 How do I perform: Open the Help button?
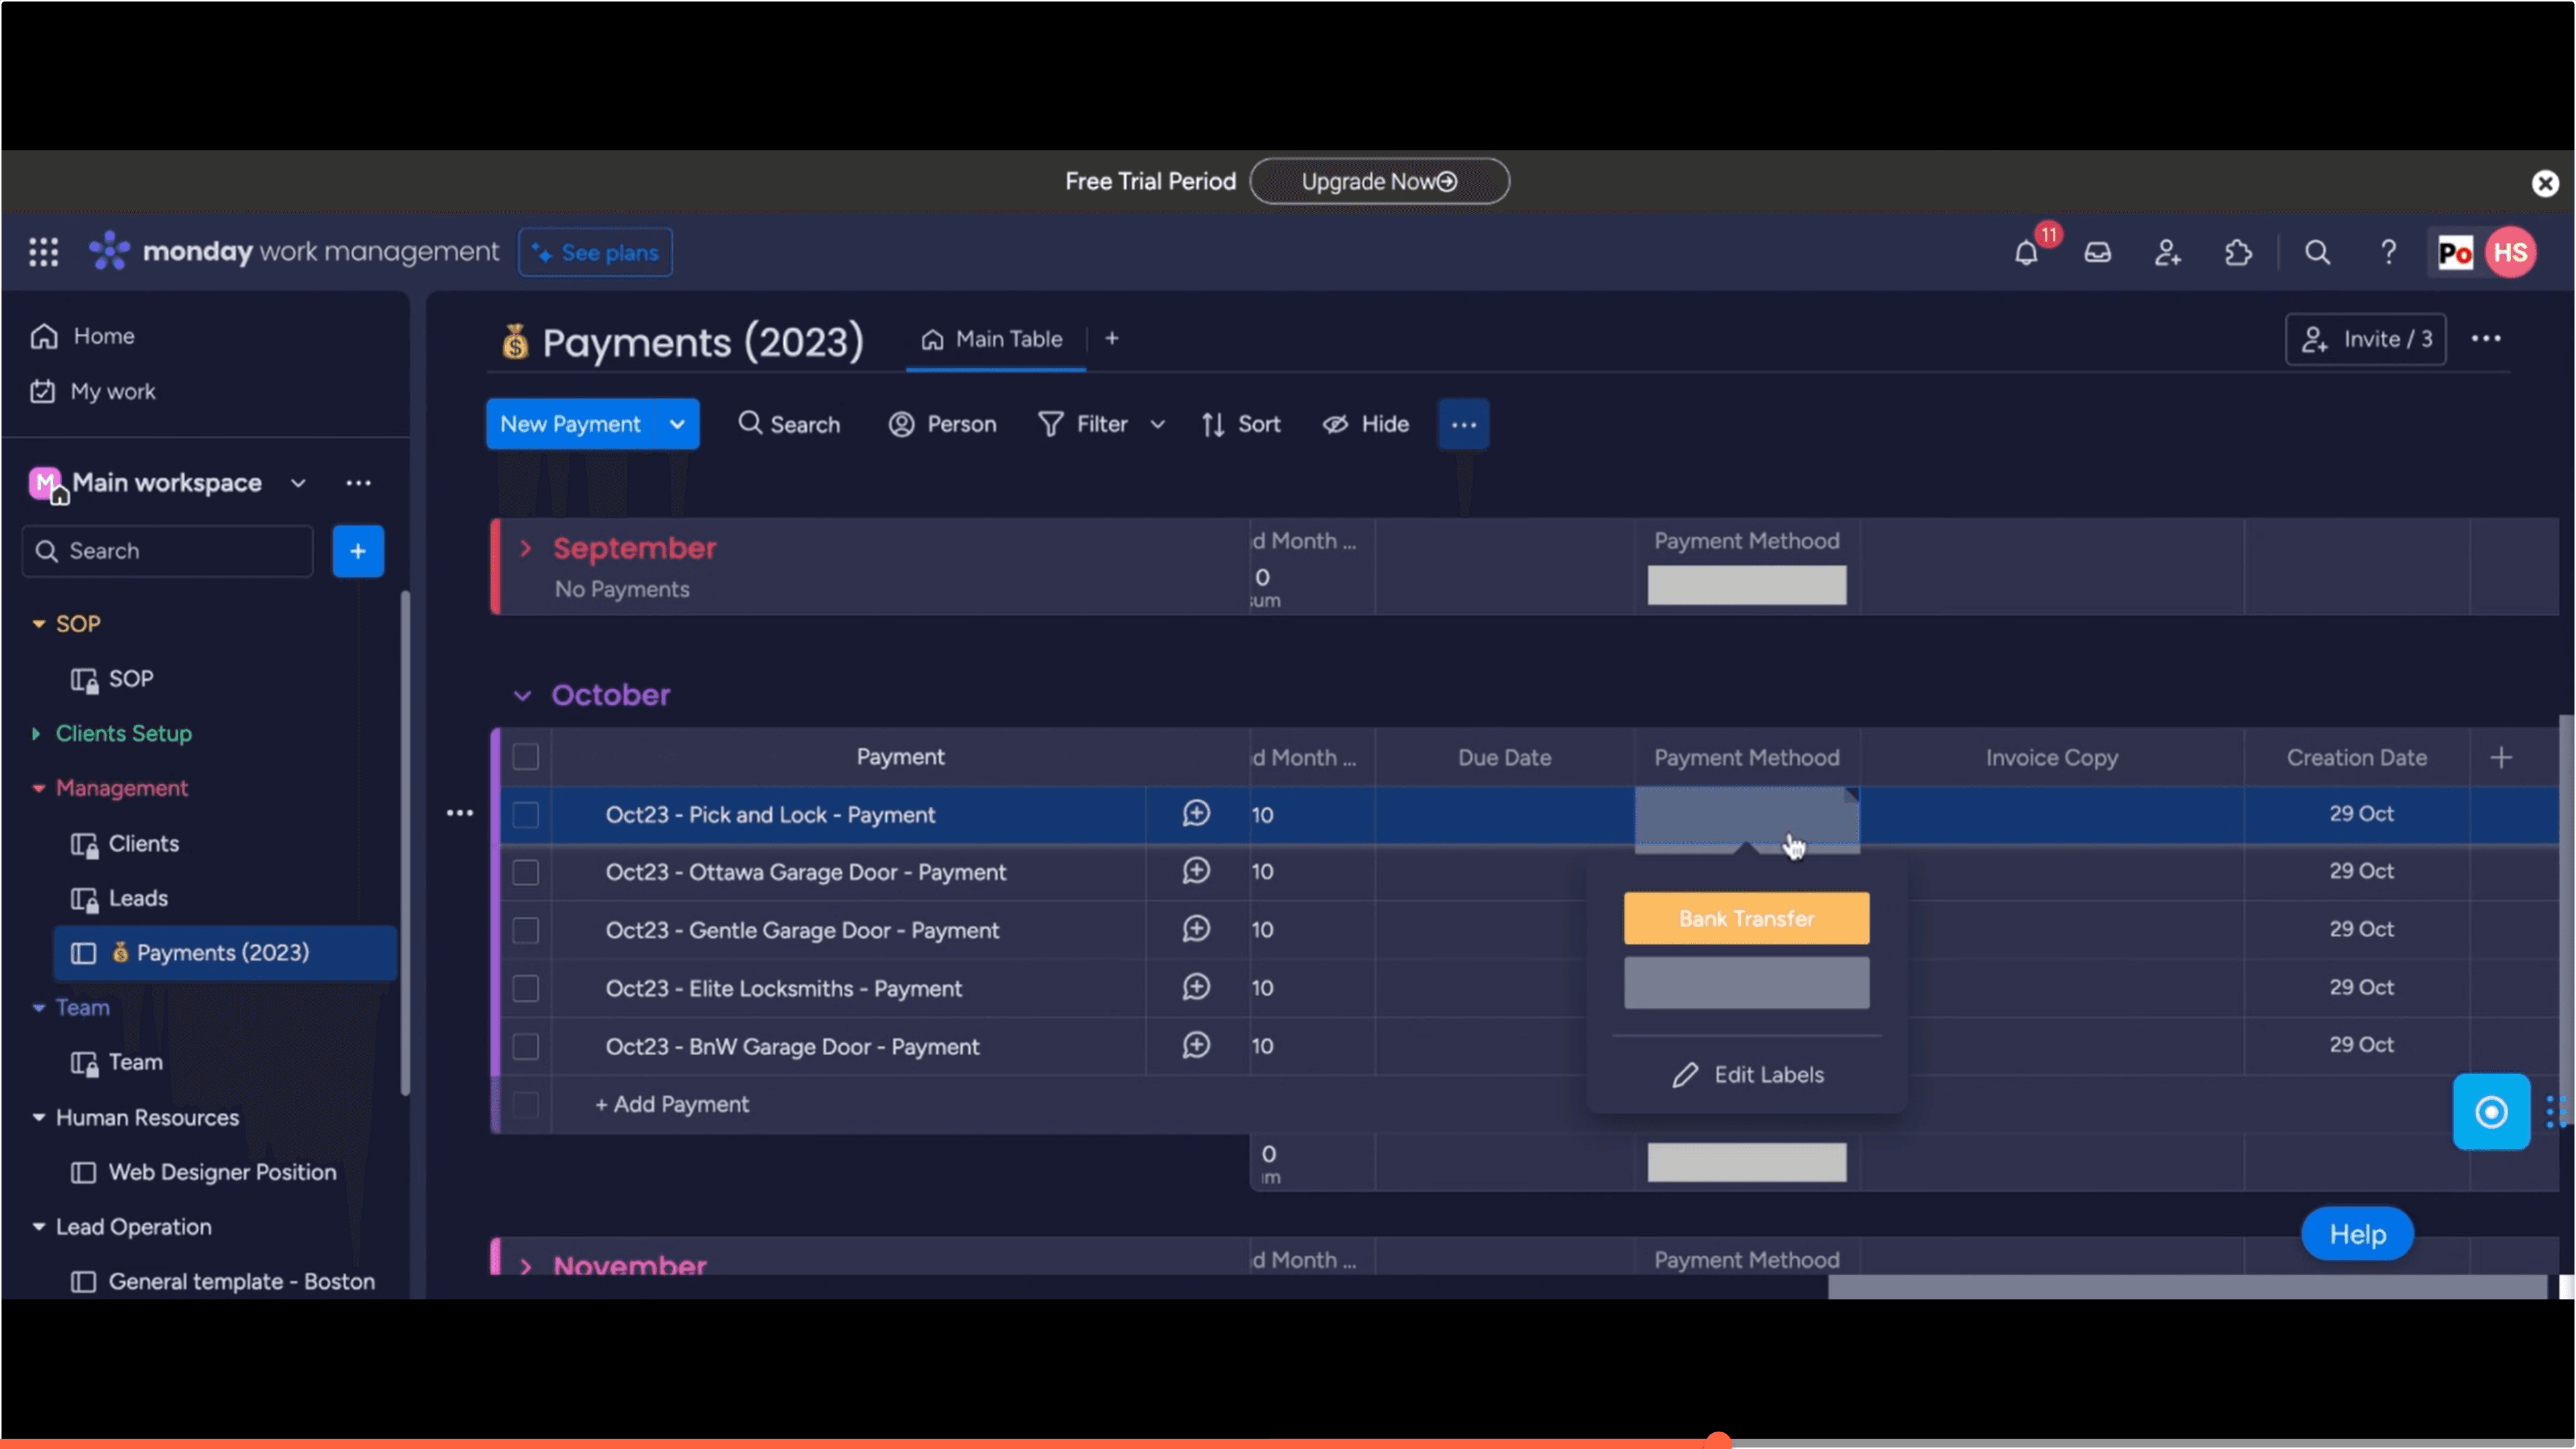2357,1234
